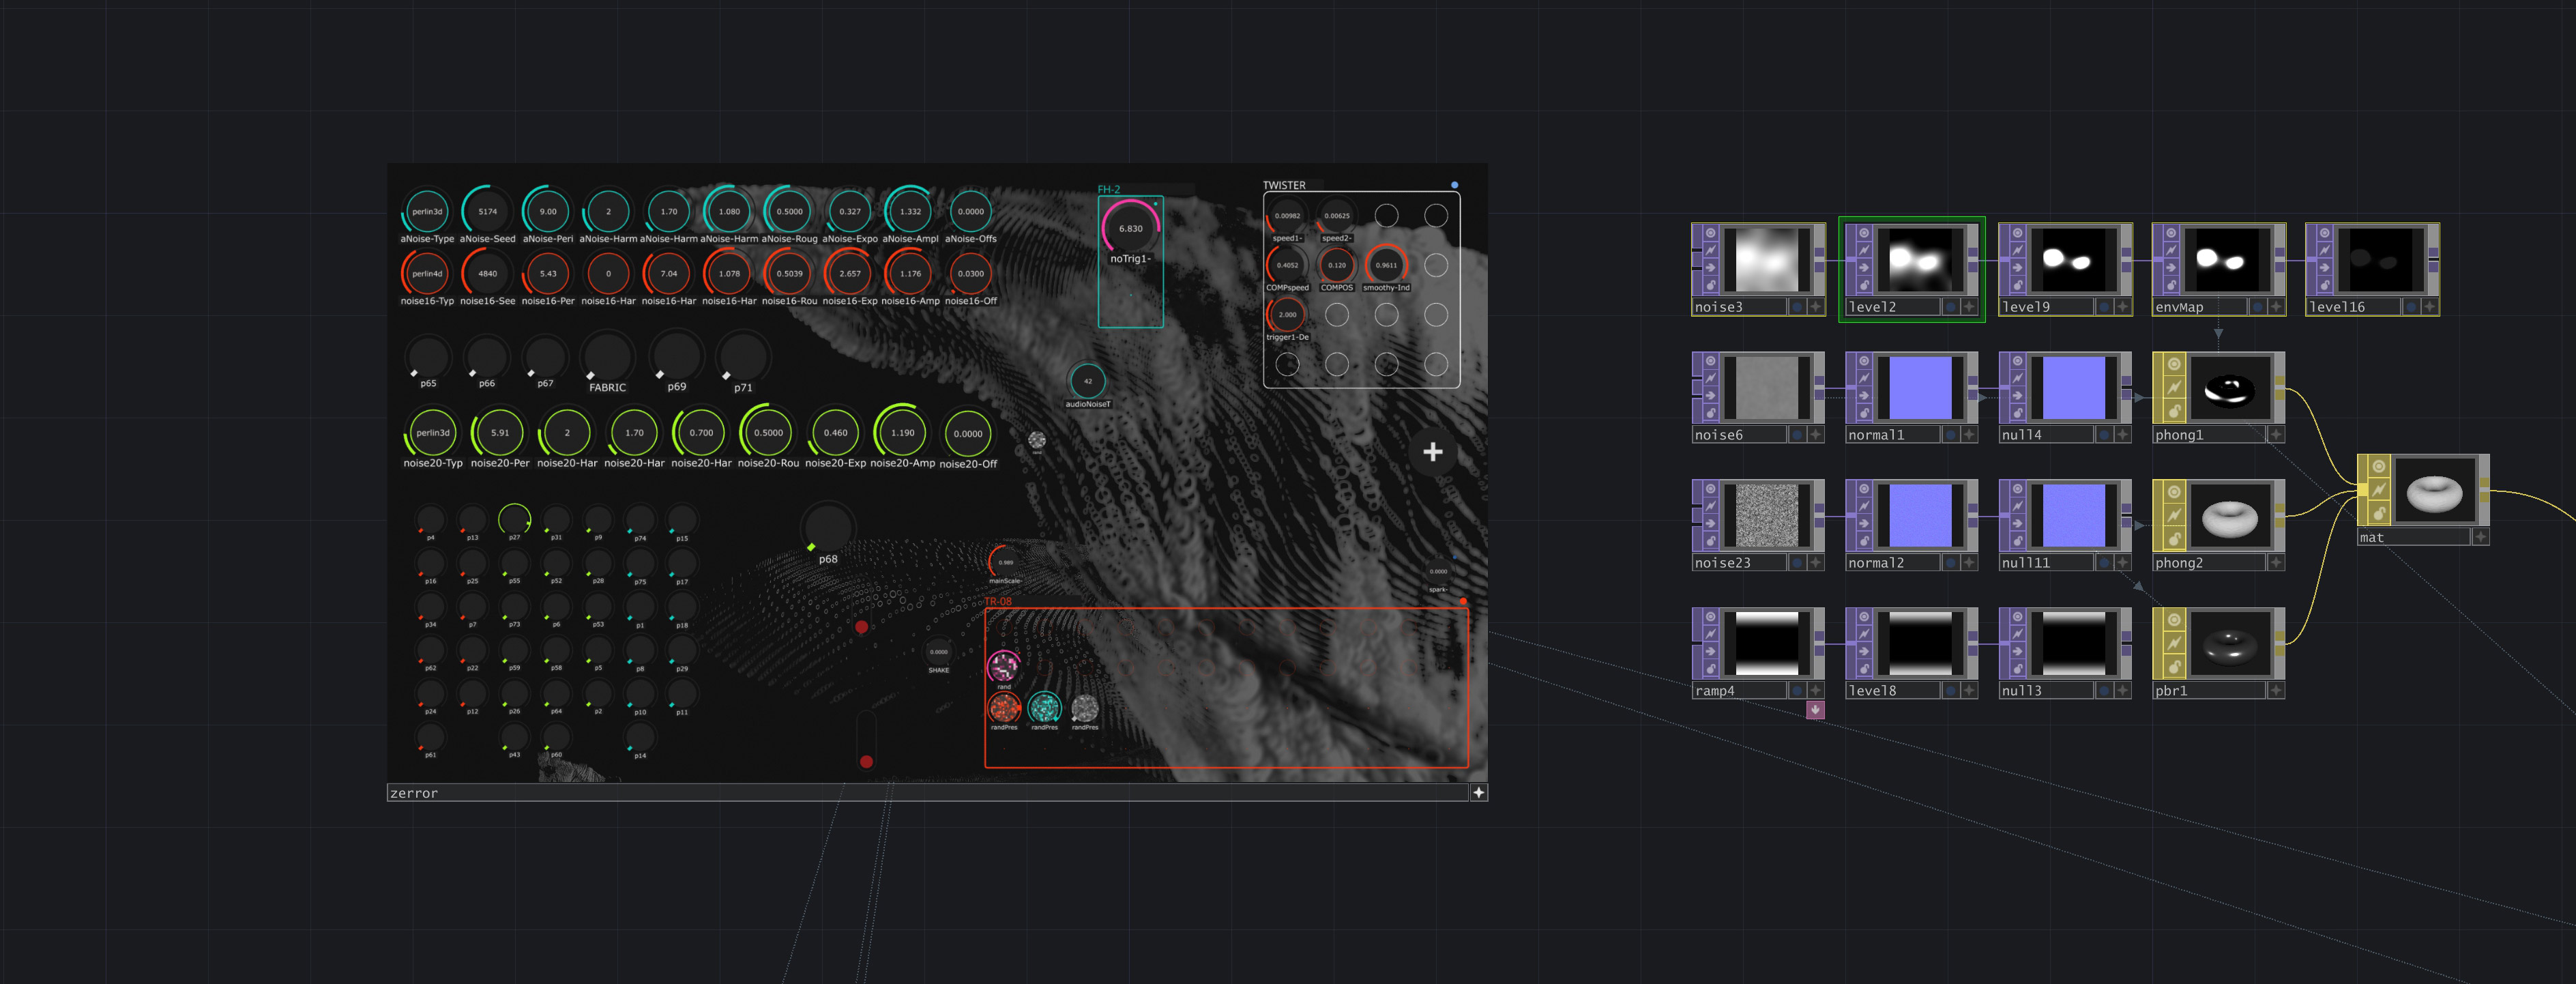Click the lock flag on level9 node
The height and width of the screenshot is (984, 2576).
pos(2017,285)
